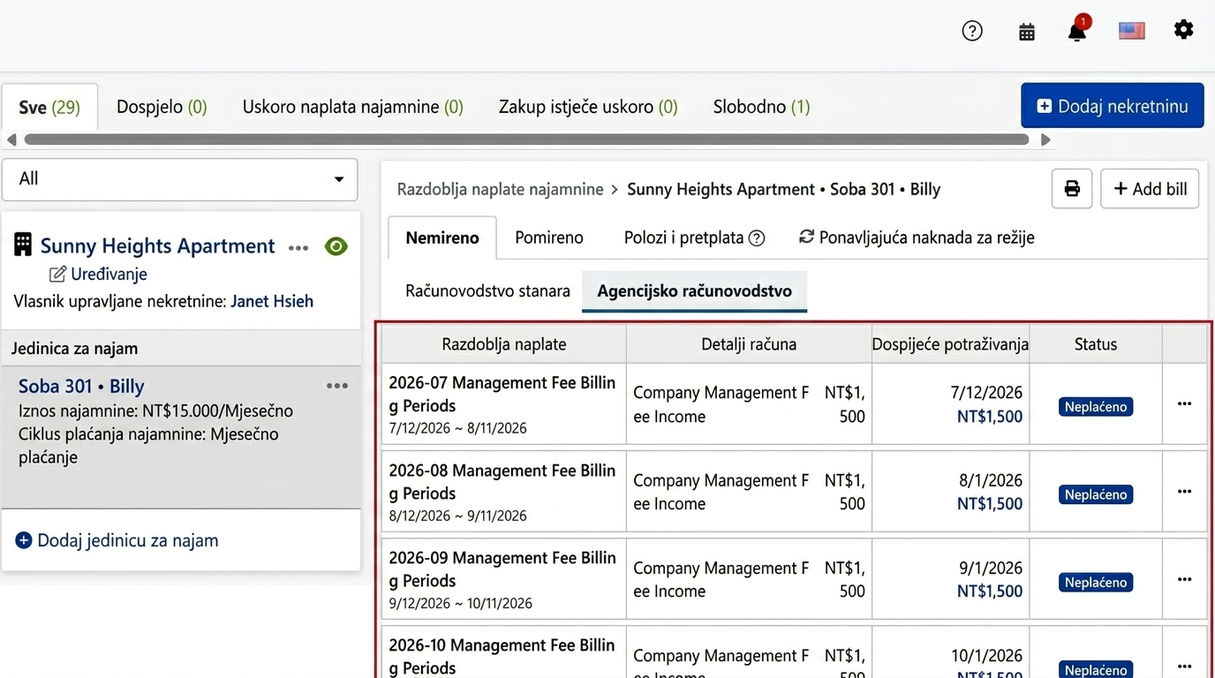1215x678 pixels.
Task: Toggle the green eye visibility icon
Action: pyautogui.click(x=336, y=246)
